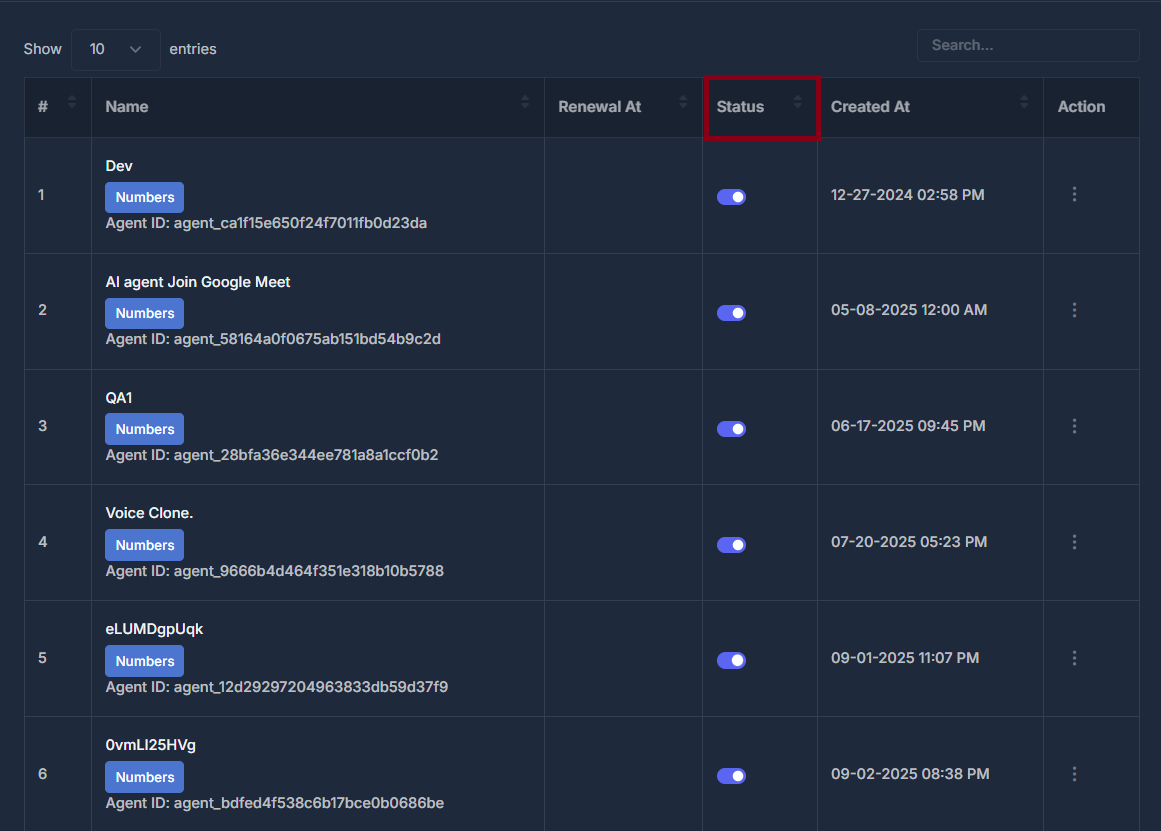
Task: Sort by Renewal At column arrows
Action: click(x=683, y=102)
